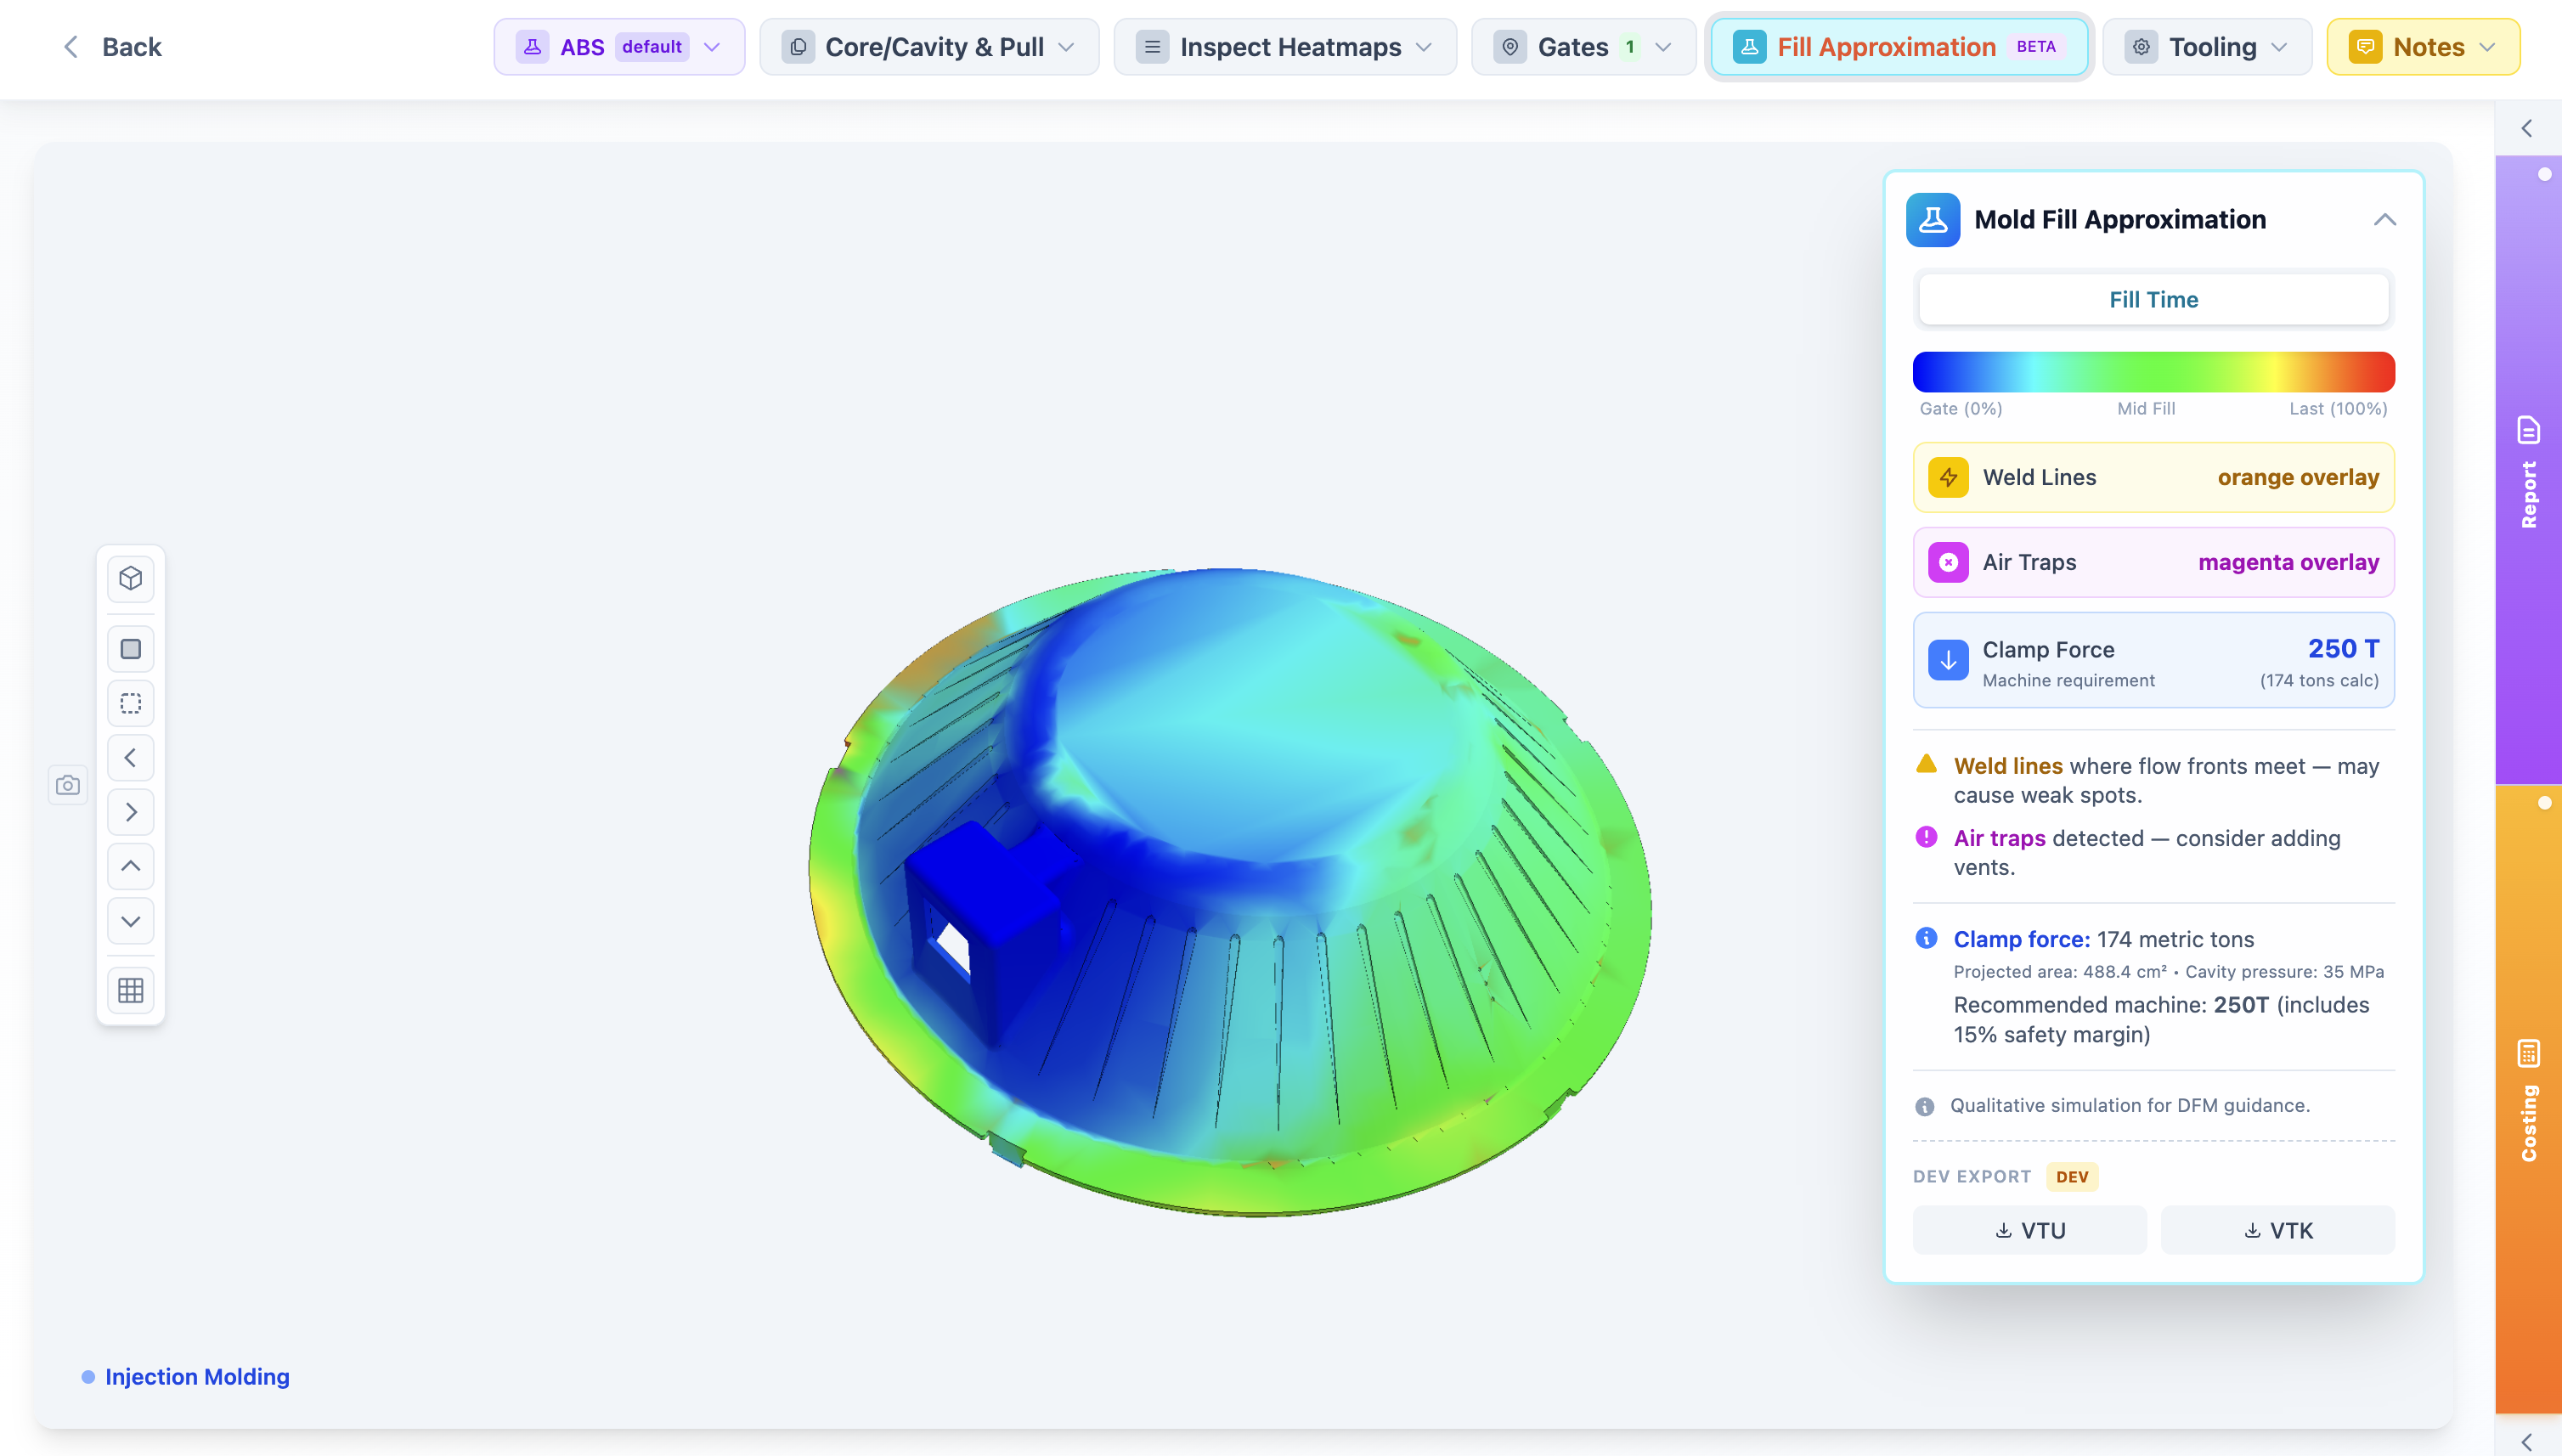Click the Back navigation link
This screenshot has height=1456, width=2562.
click(x=113, y=46)
